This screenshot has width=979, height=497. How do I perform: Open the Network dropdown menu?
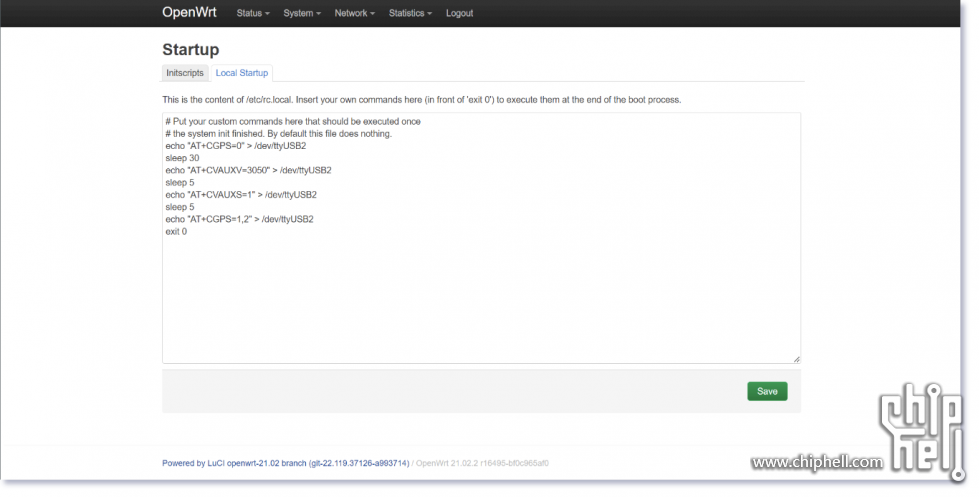(354, 13)
